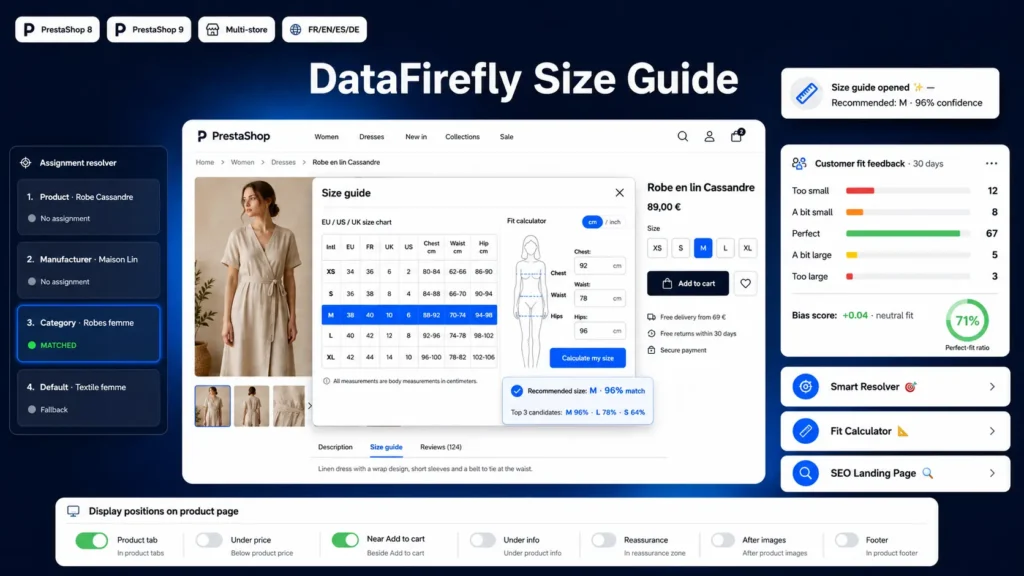This screenshot has width=1024, height=576.
Task: Click the Free returns clock icon
Action: (x=651, y=333)
